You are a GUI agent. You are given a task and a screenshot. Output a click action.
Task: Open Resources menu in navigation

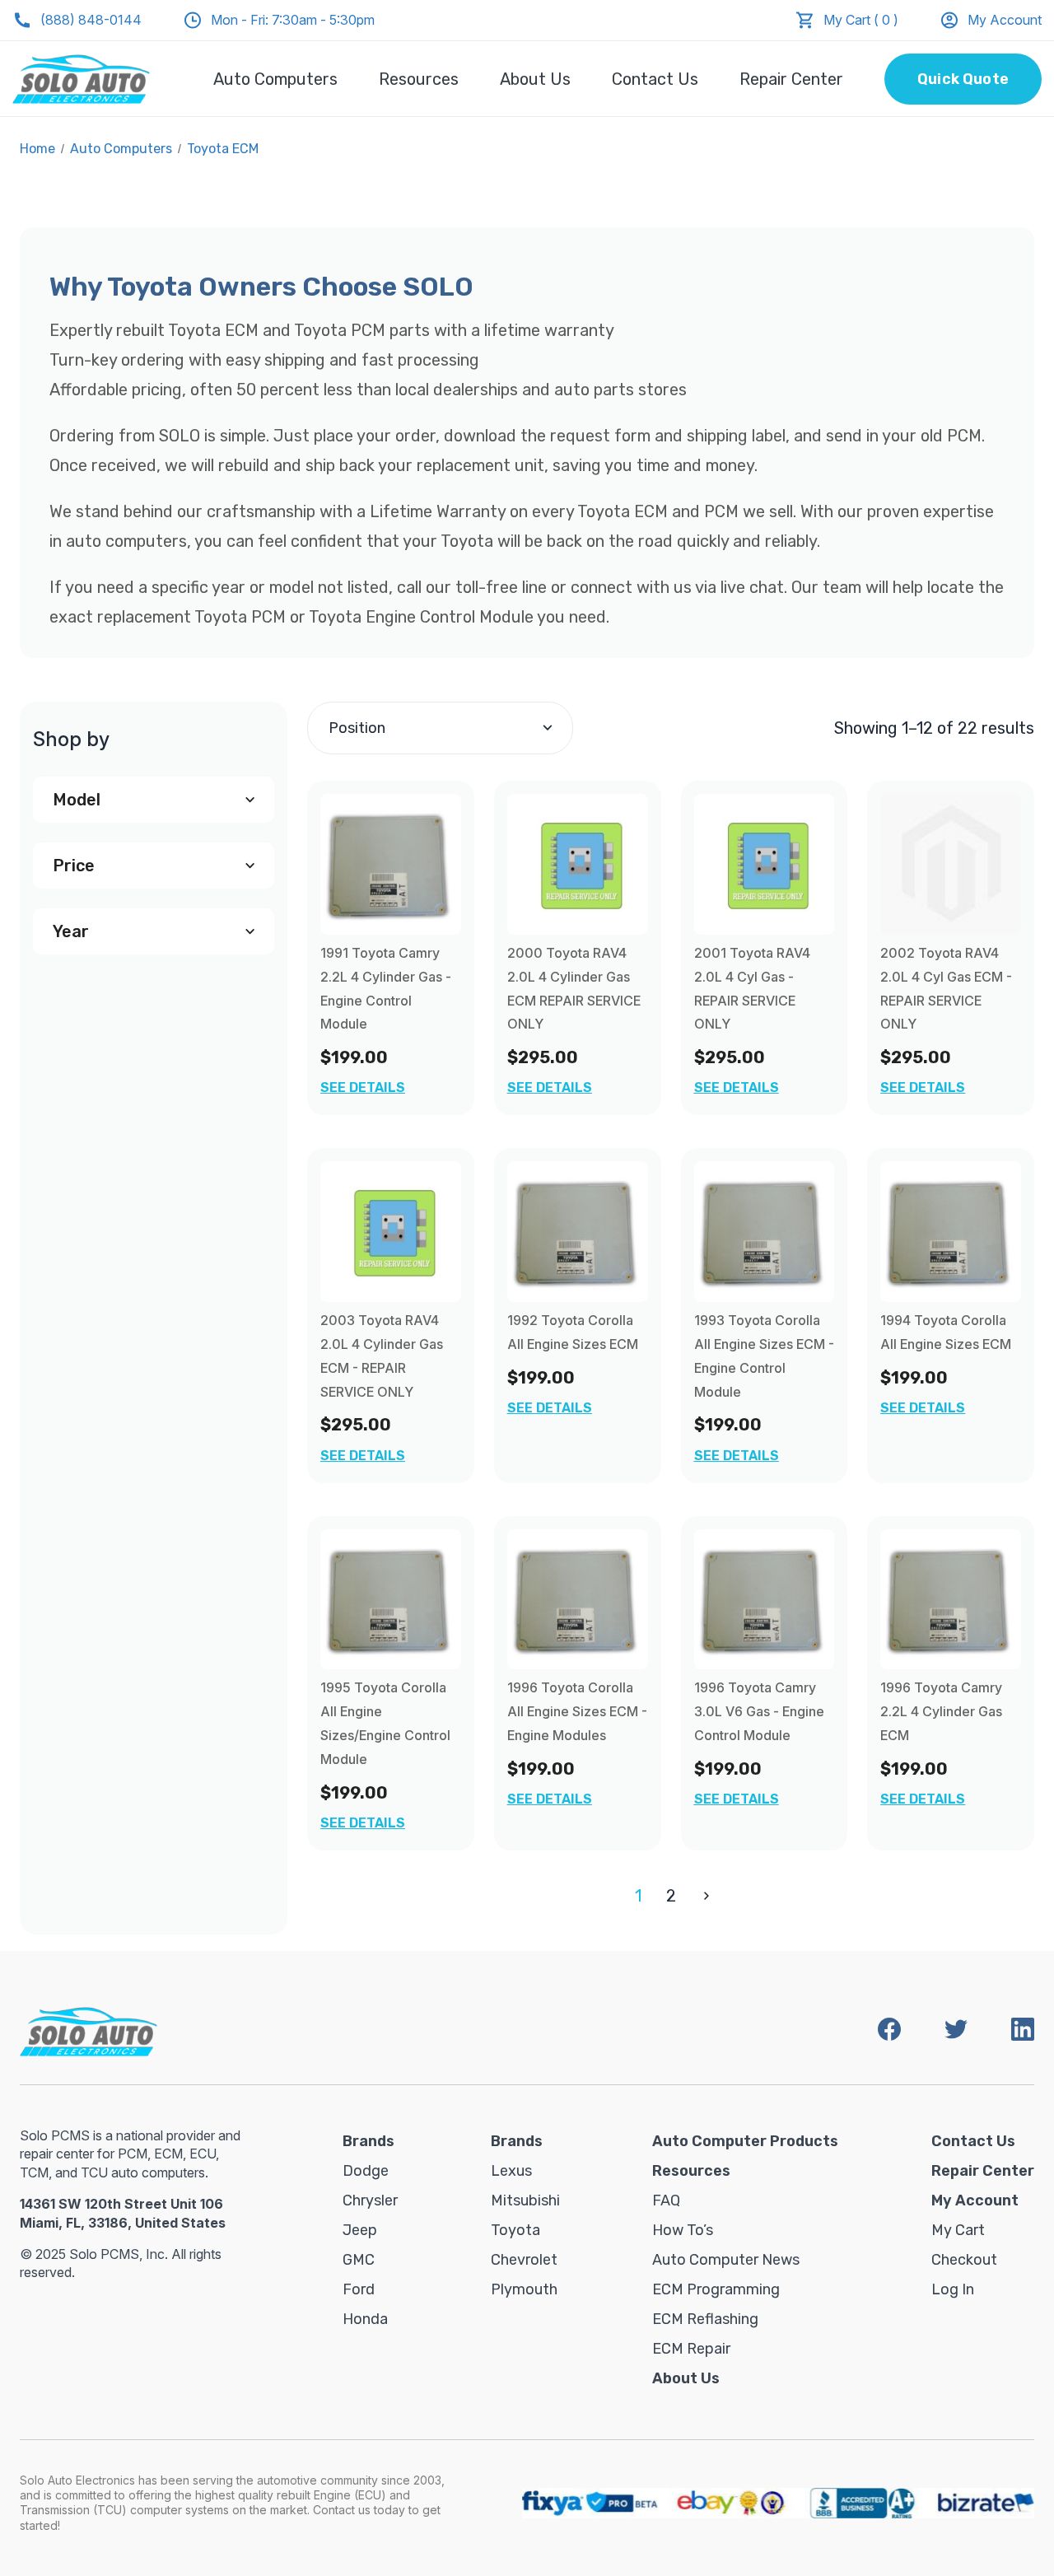[x=418, y=79]
